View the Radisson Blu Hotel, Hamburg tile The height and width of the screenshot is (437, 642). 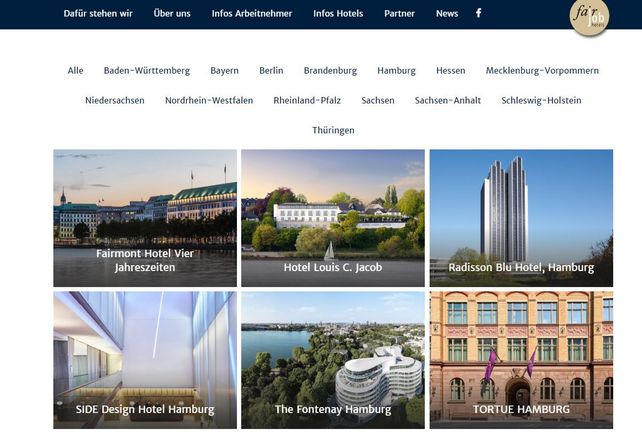(521, 218)
